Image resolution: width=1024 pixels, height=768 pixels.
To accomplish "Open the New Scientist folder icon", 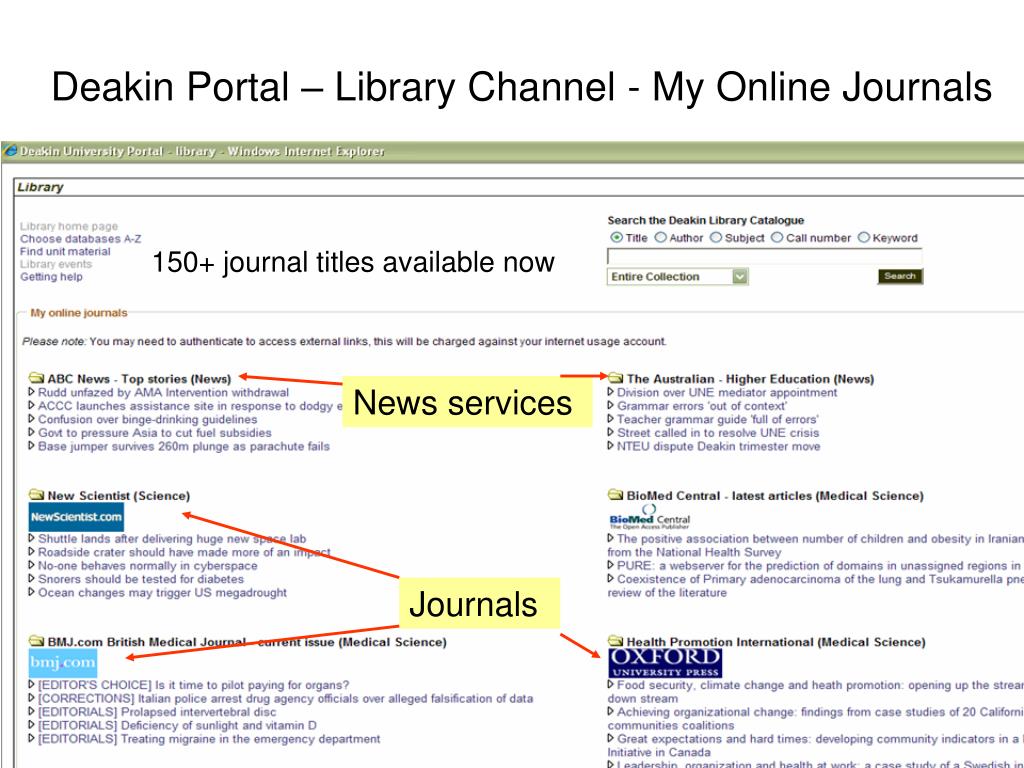I will tap(36, 495).
